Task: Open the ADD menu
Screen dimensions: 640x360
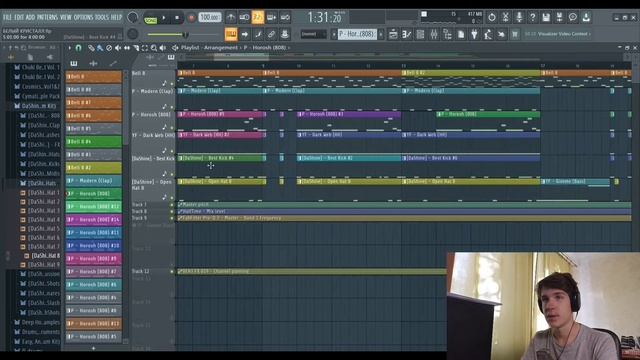Action: pyautogui.click(x=30, y=18)
